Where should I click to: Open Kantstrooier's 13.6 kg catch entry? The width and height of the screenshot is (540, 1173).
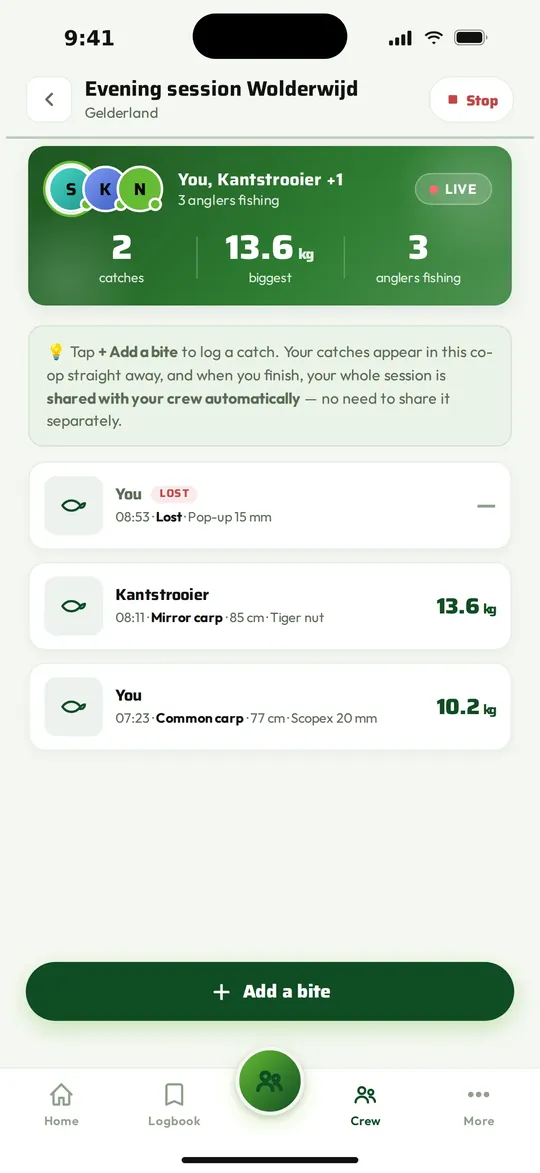270,606
